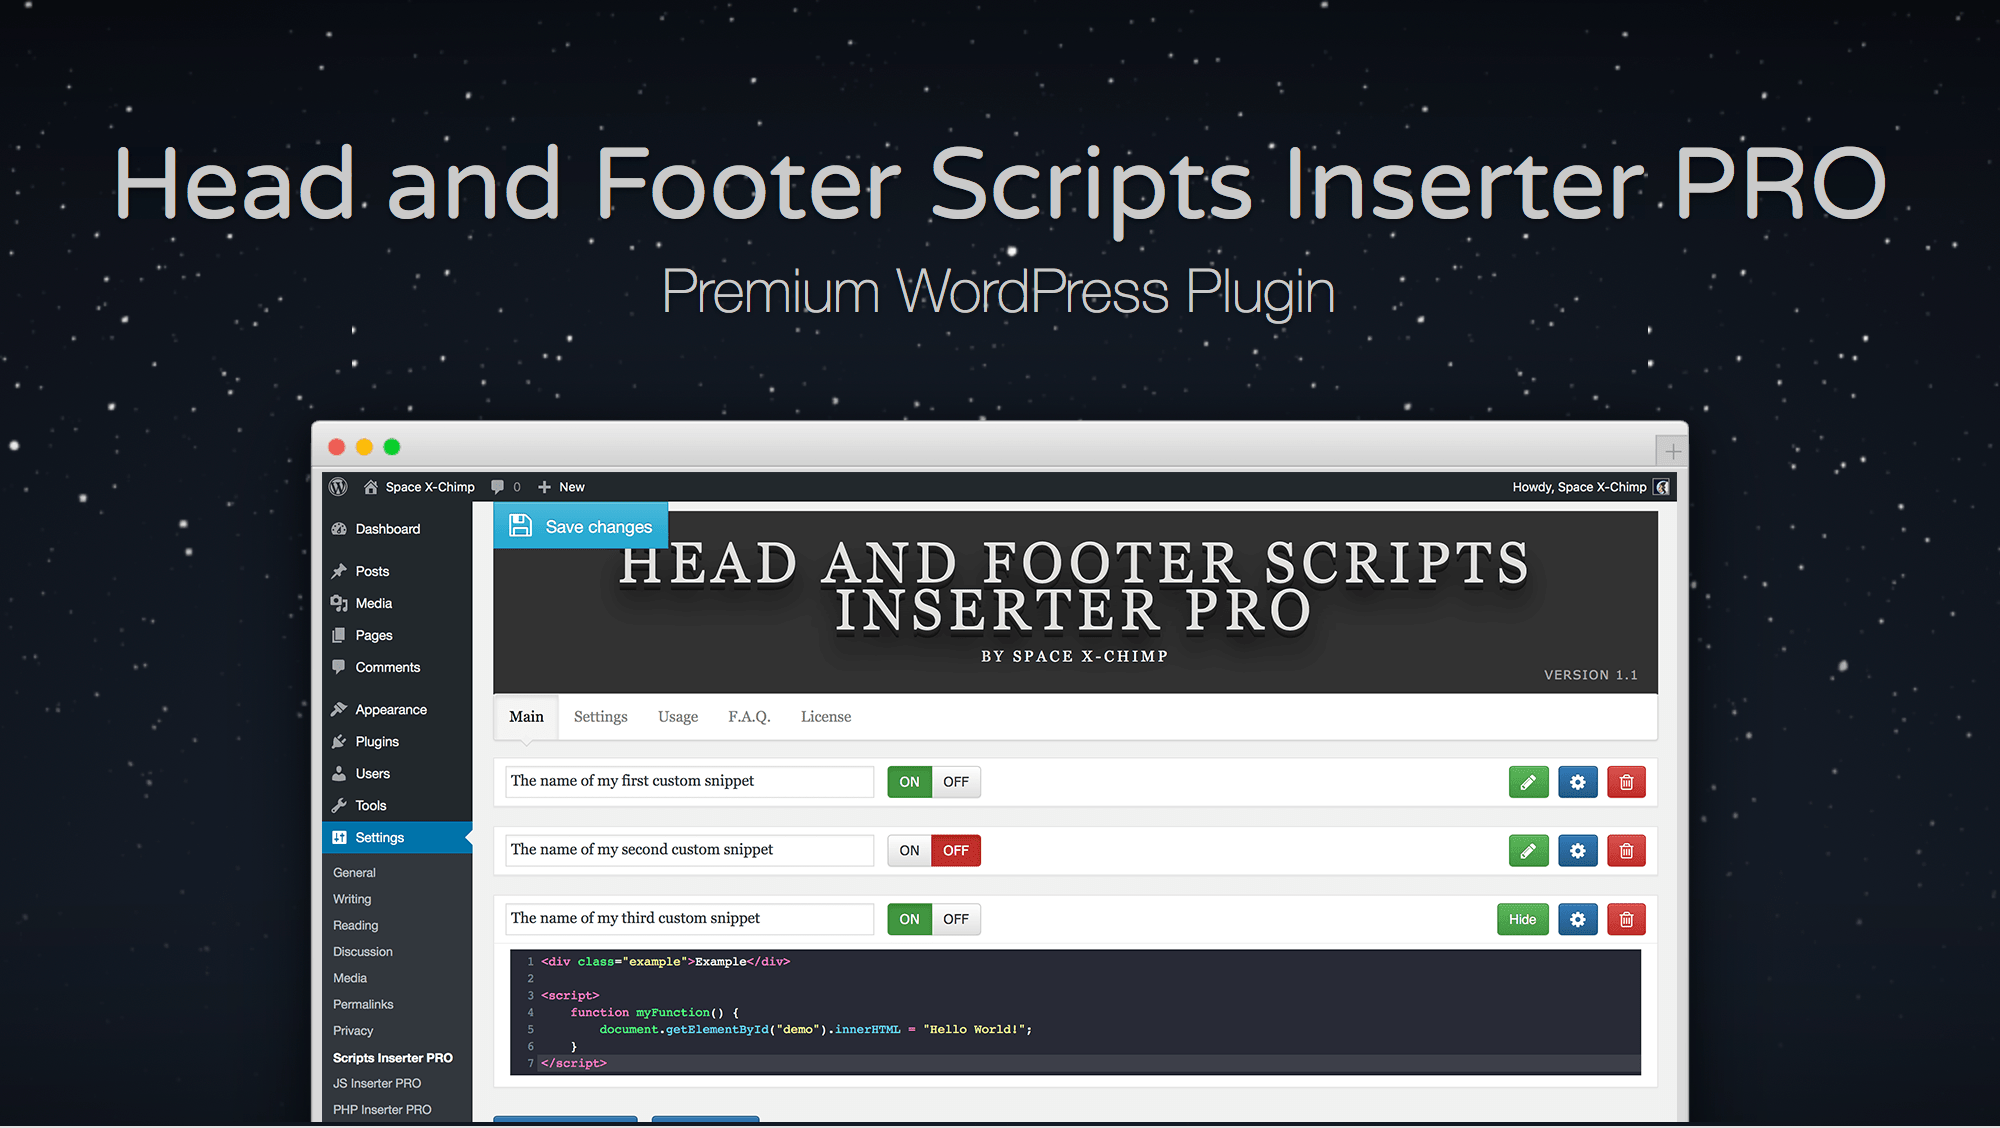Image resolution: width=2000 pixels, height=1128 pixels.
Task: Click the closing script tag code line
Action: pos(574,1063)
